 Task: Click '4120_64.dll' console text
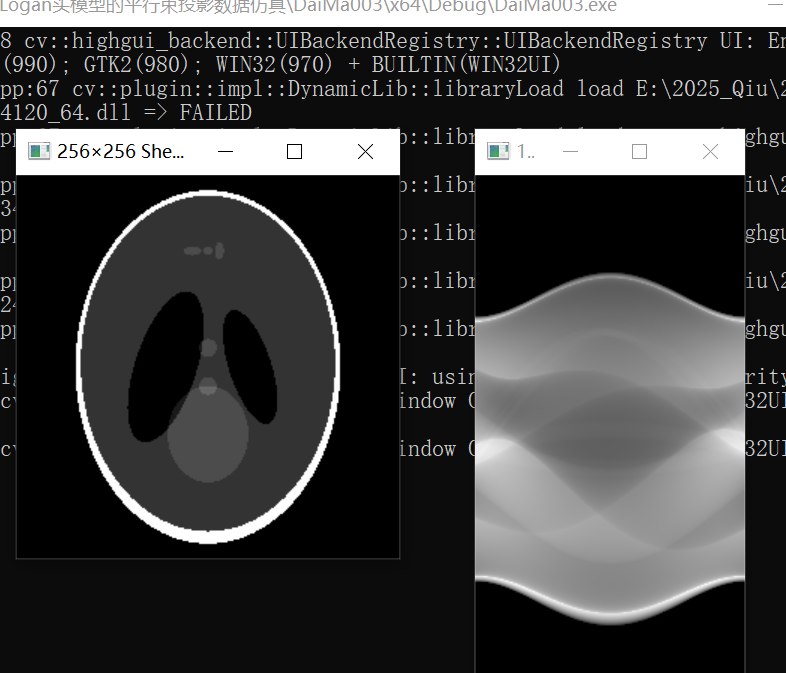click(65, 113)
